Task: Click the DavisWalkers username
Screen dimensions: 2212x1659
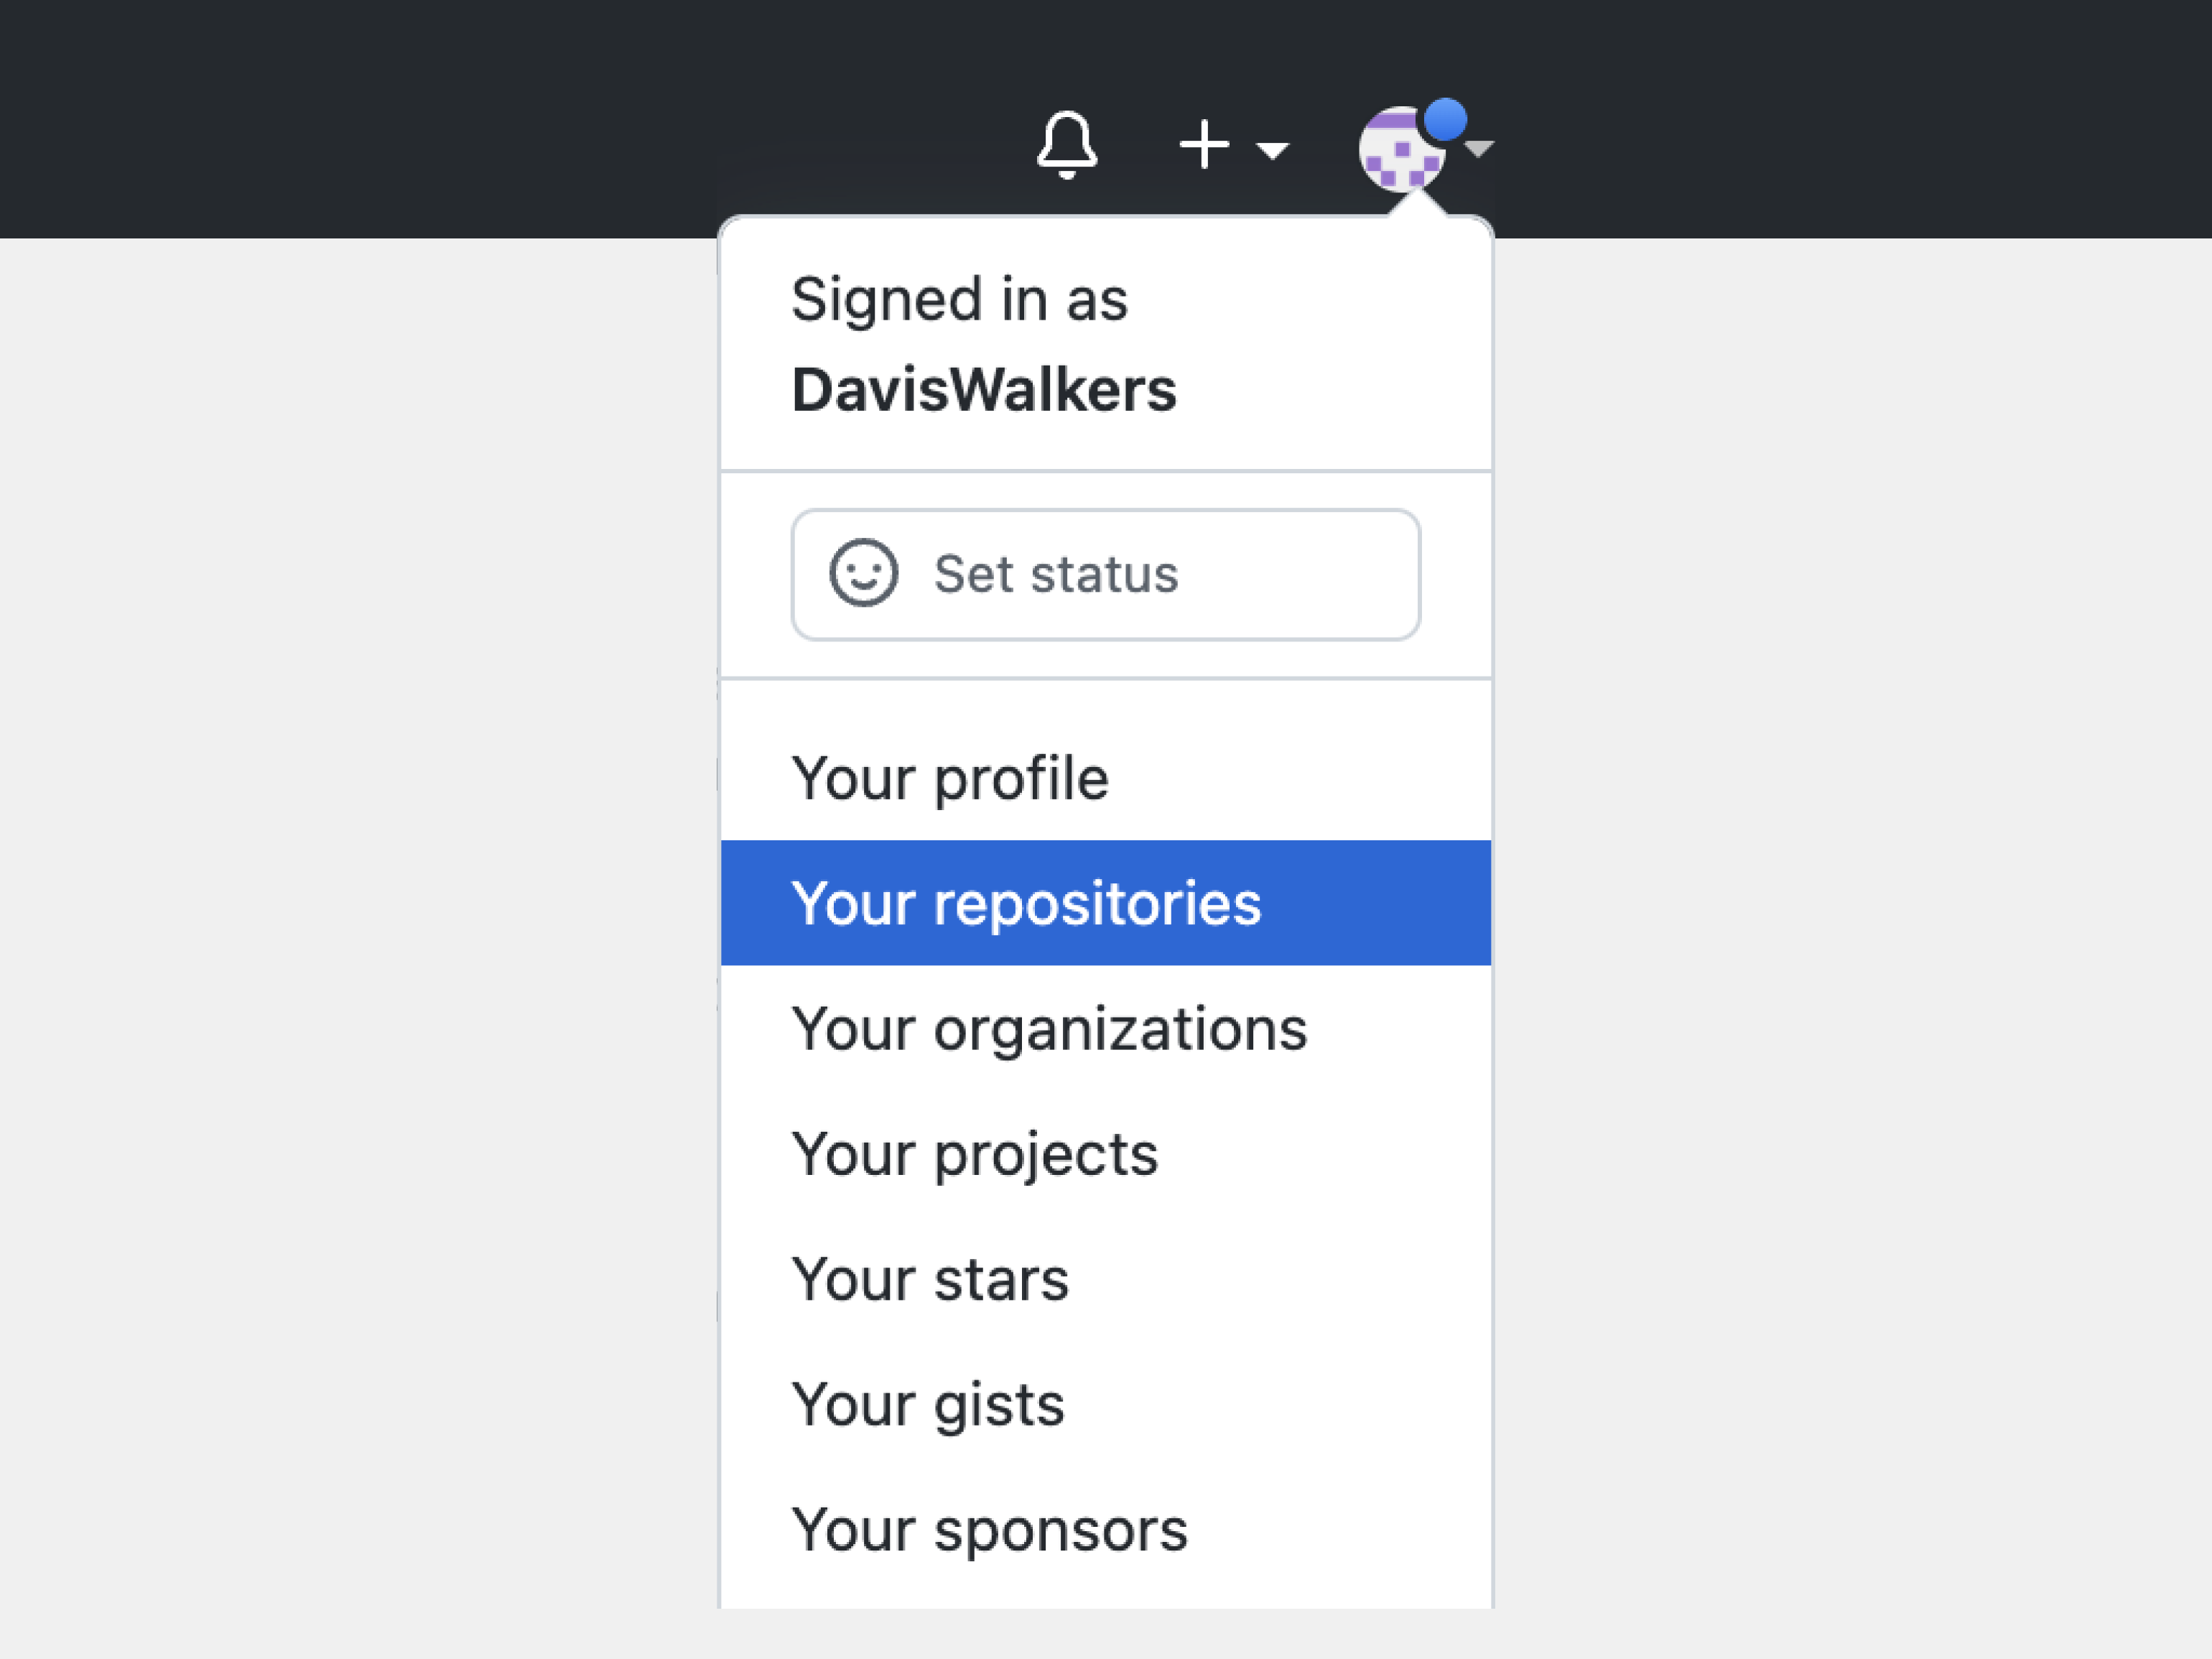Action: (x=984, y=389)
